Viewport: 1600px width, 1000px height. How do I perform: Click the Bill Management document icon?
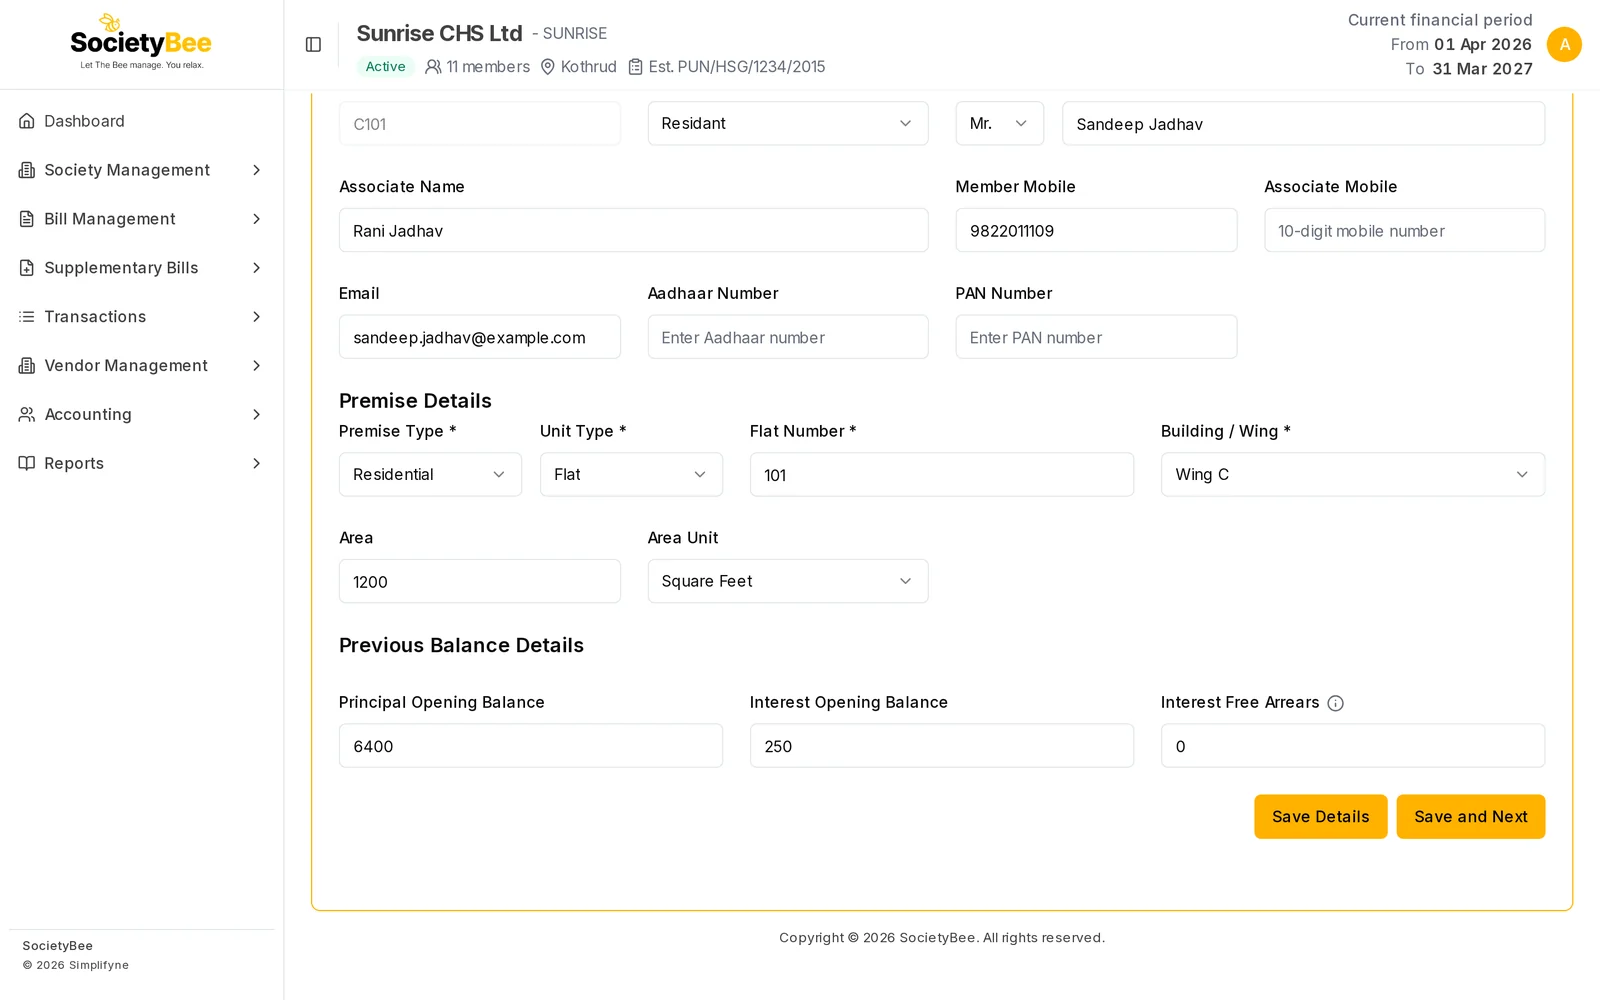(27, 219)
